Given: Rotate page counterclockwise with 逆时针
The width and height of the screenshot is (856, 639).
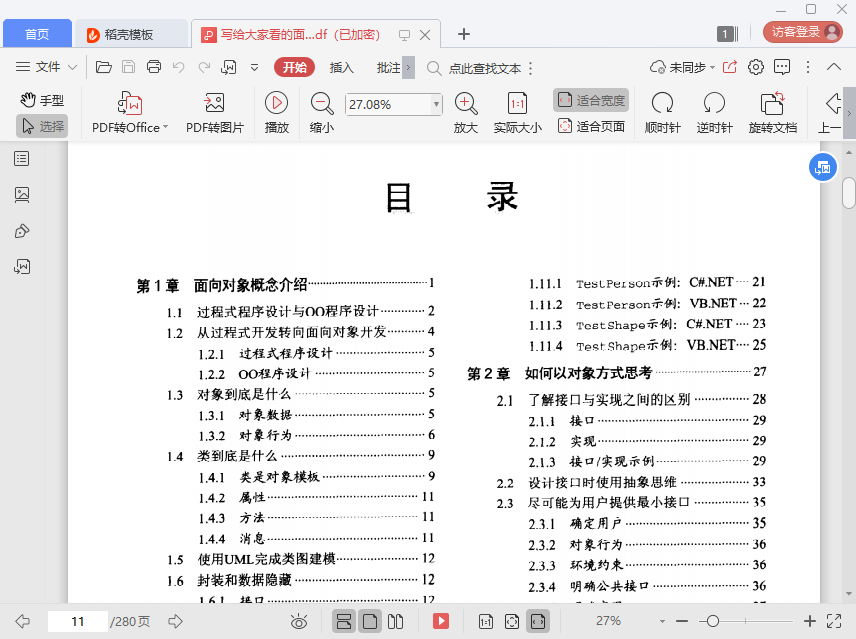Looking at the screenshot, I should [x=714, y=104].
